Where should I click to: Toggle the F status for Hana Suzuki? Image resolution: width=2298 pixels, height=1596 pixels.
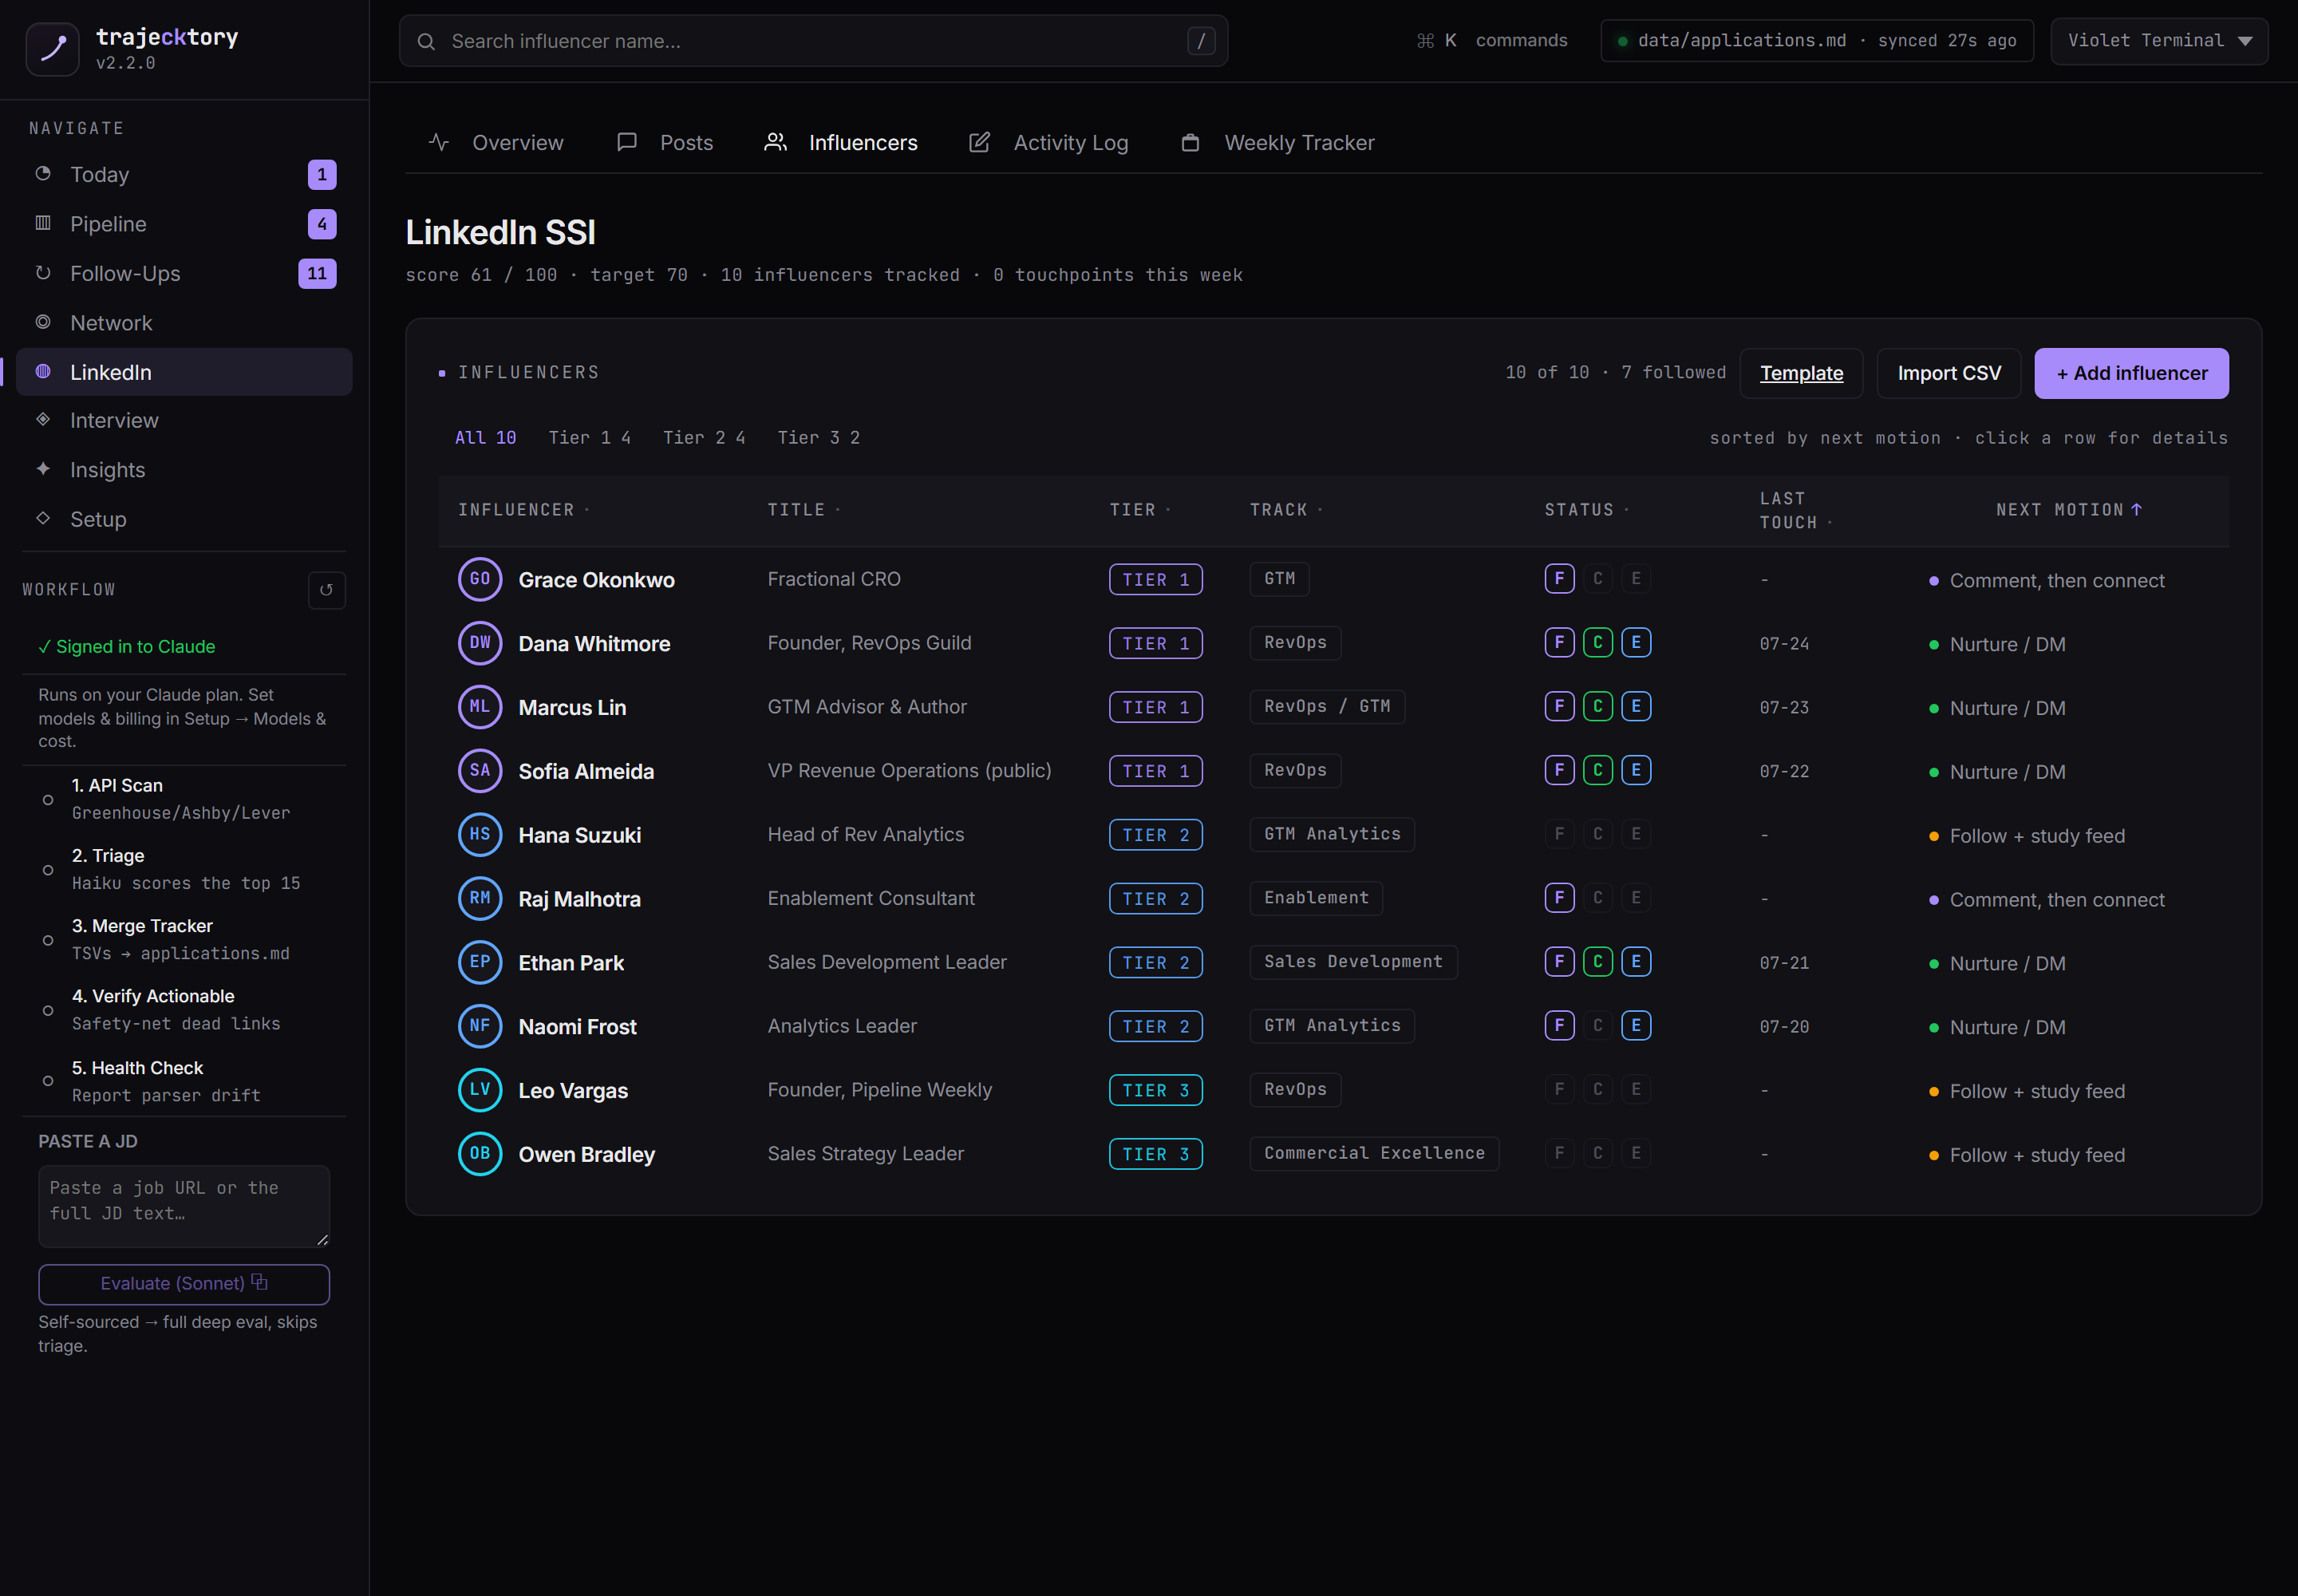pos(1559,834)
